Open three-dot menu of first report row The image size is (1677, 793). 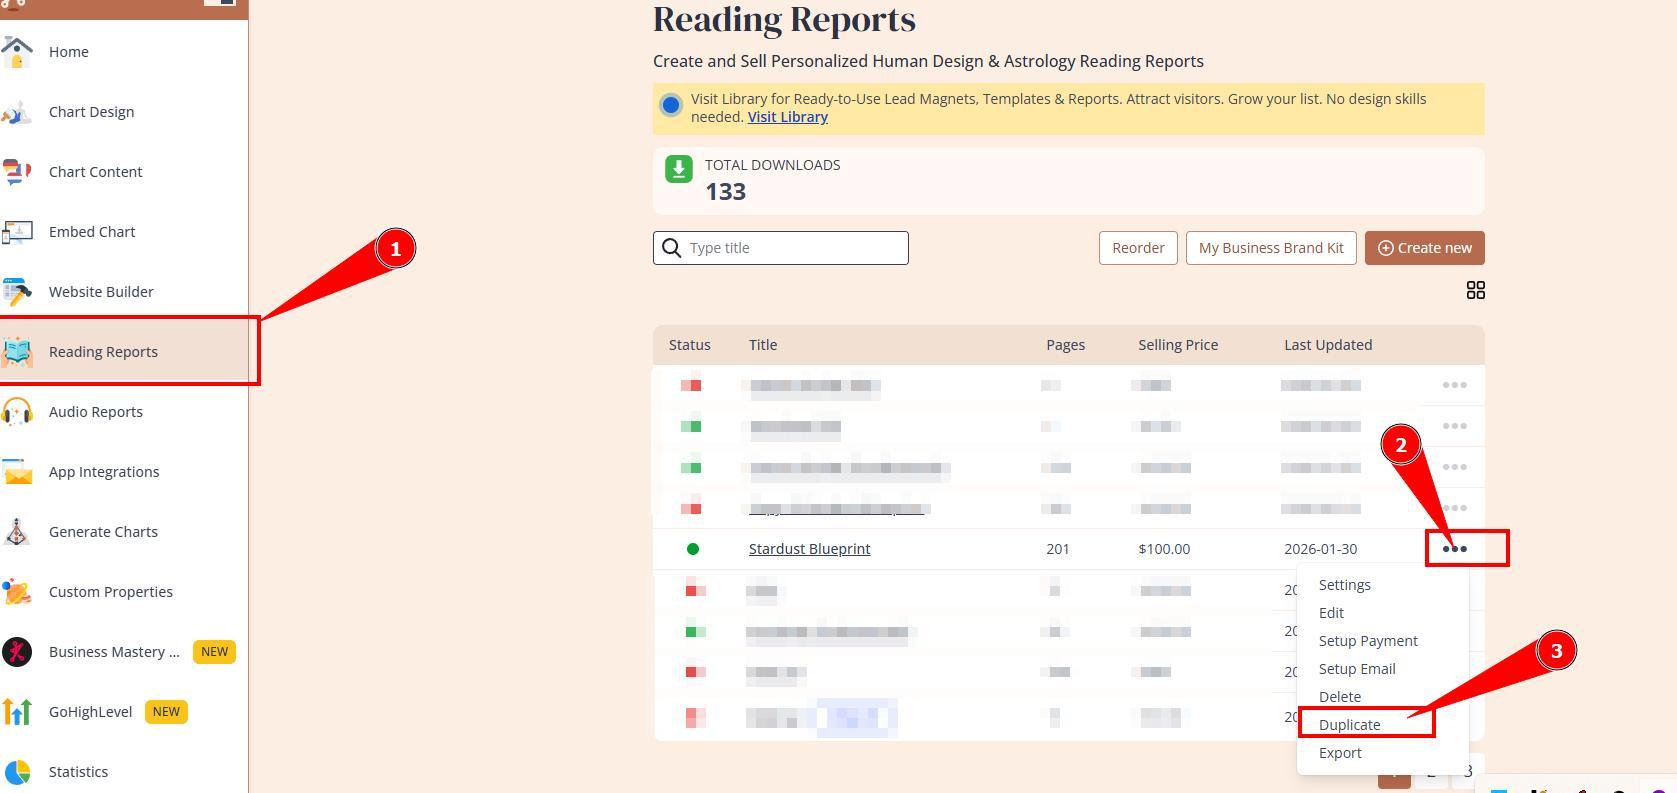[1454, 385]
